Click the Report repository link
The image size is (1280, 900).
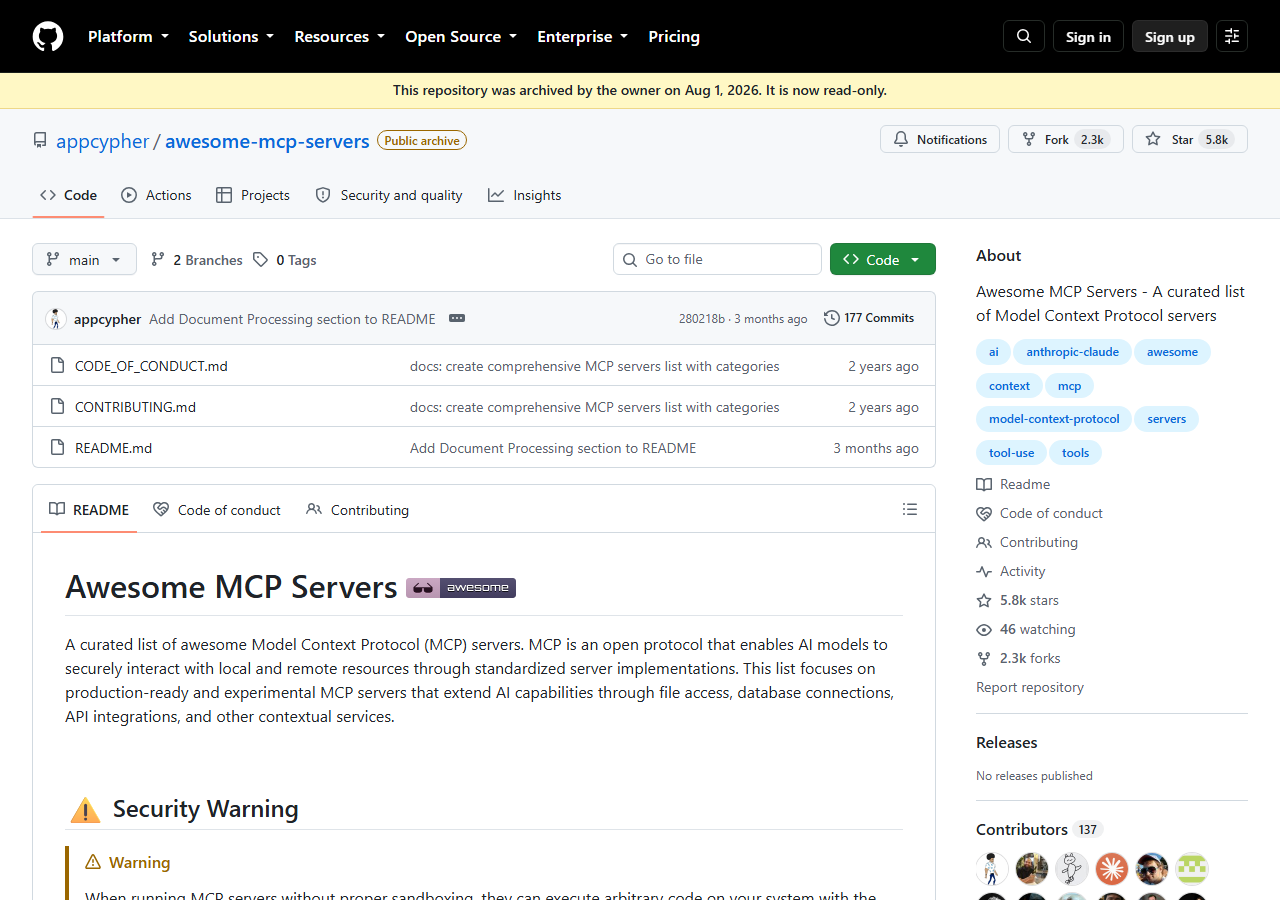tap(1030, 687)
